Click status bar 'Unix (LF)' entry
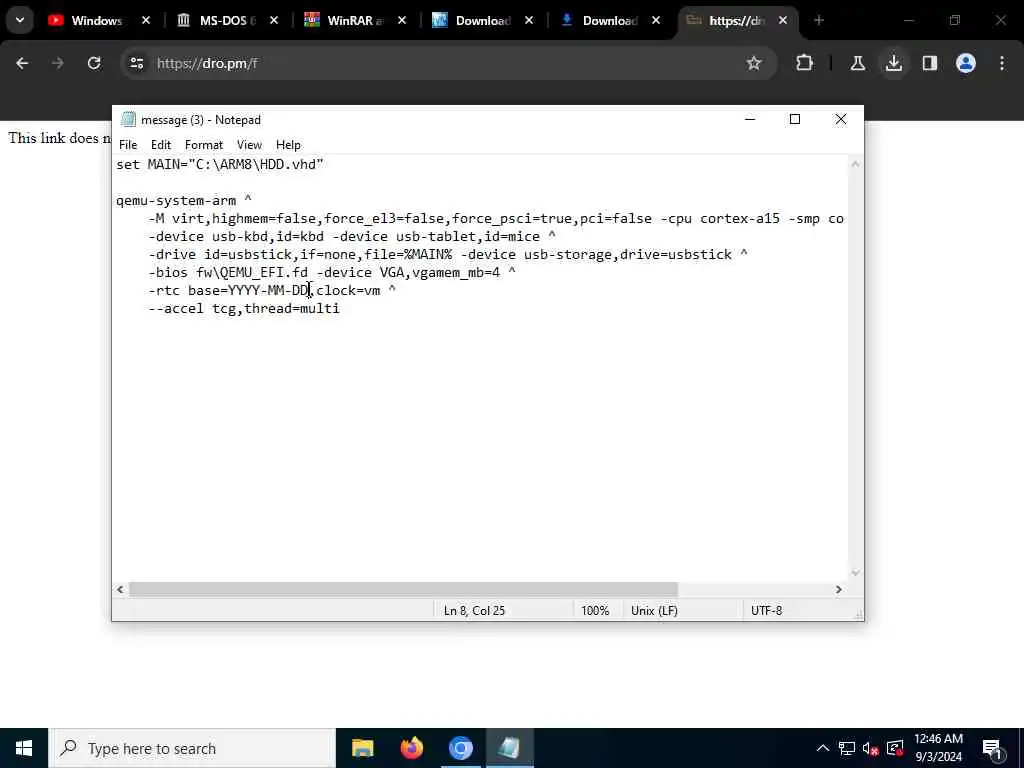This screenshot has height=768, width=1024. (x=654, y=611)
